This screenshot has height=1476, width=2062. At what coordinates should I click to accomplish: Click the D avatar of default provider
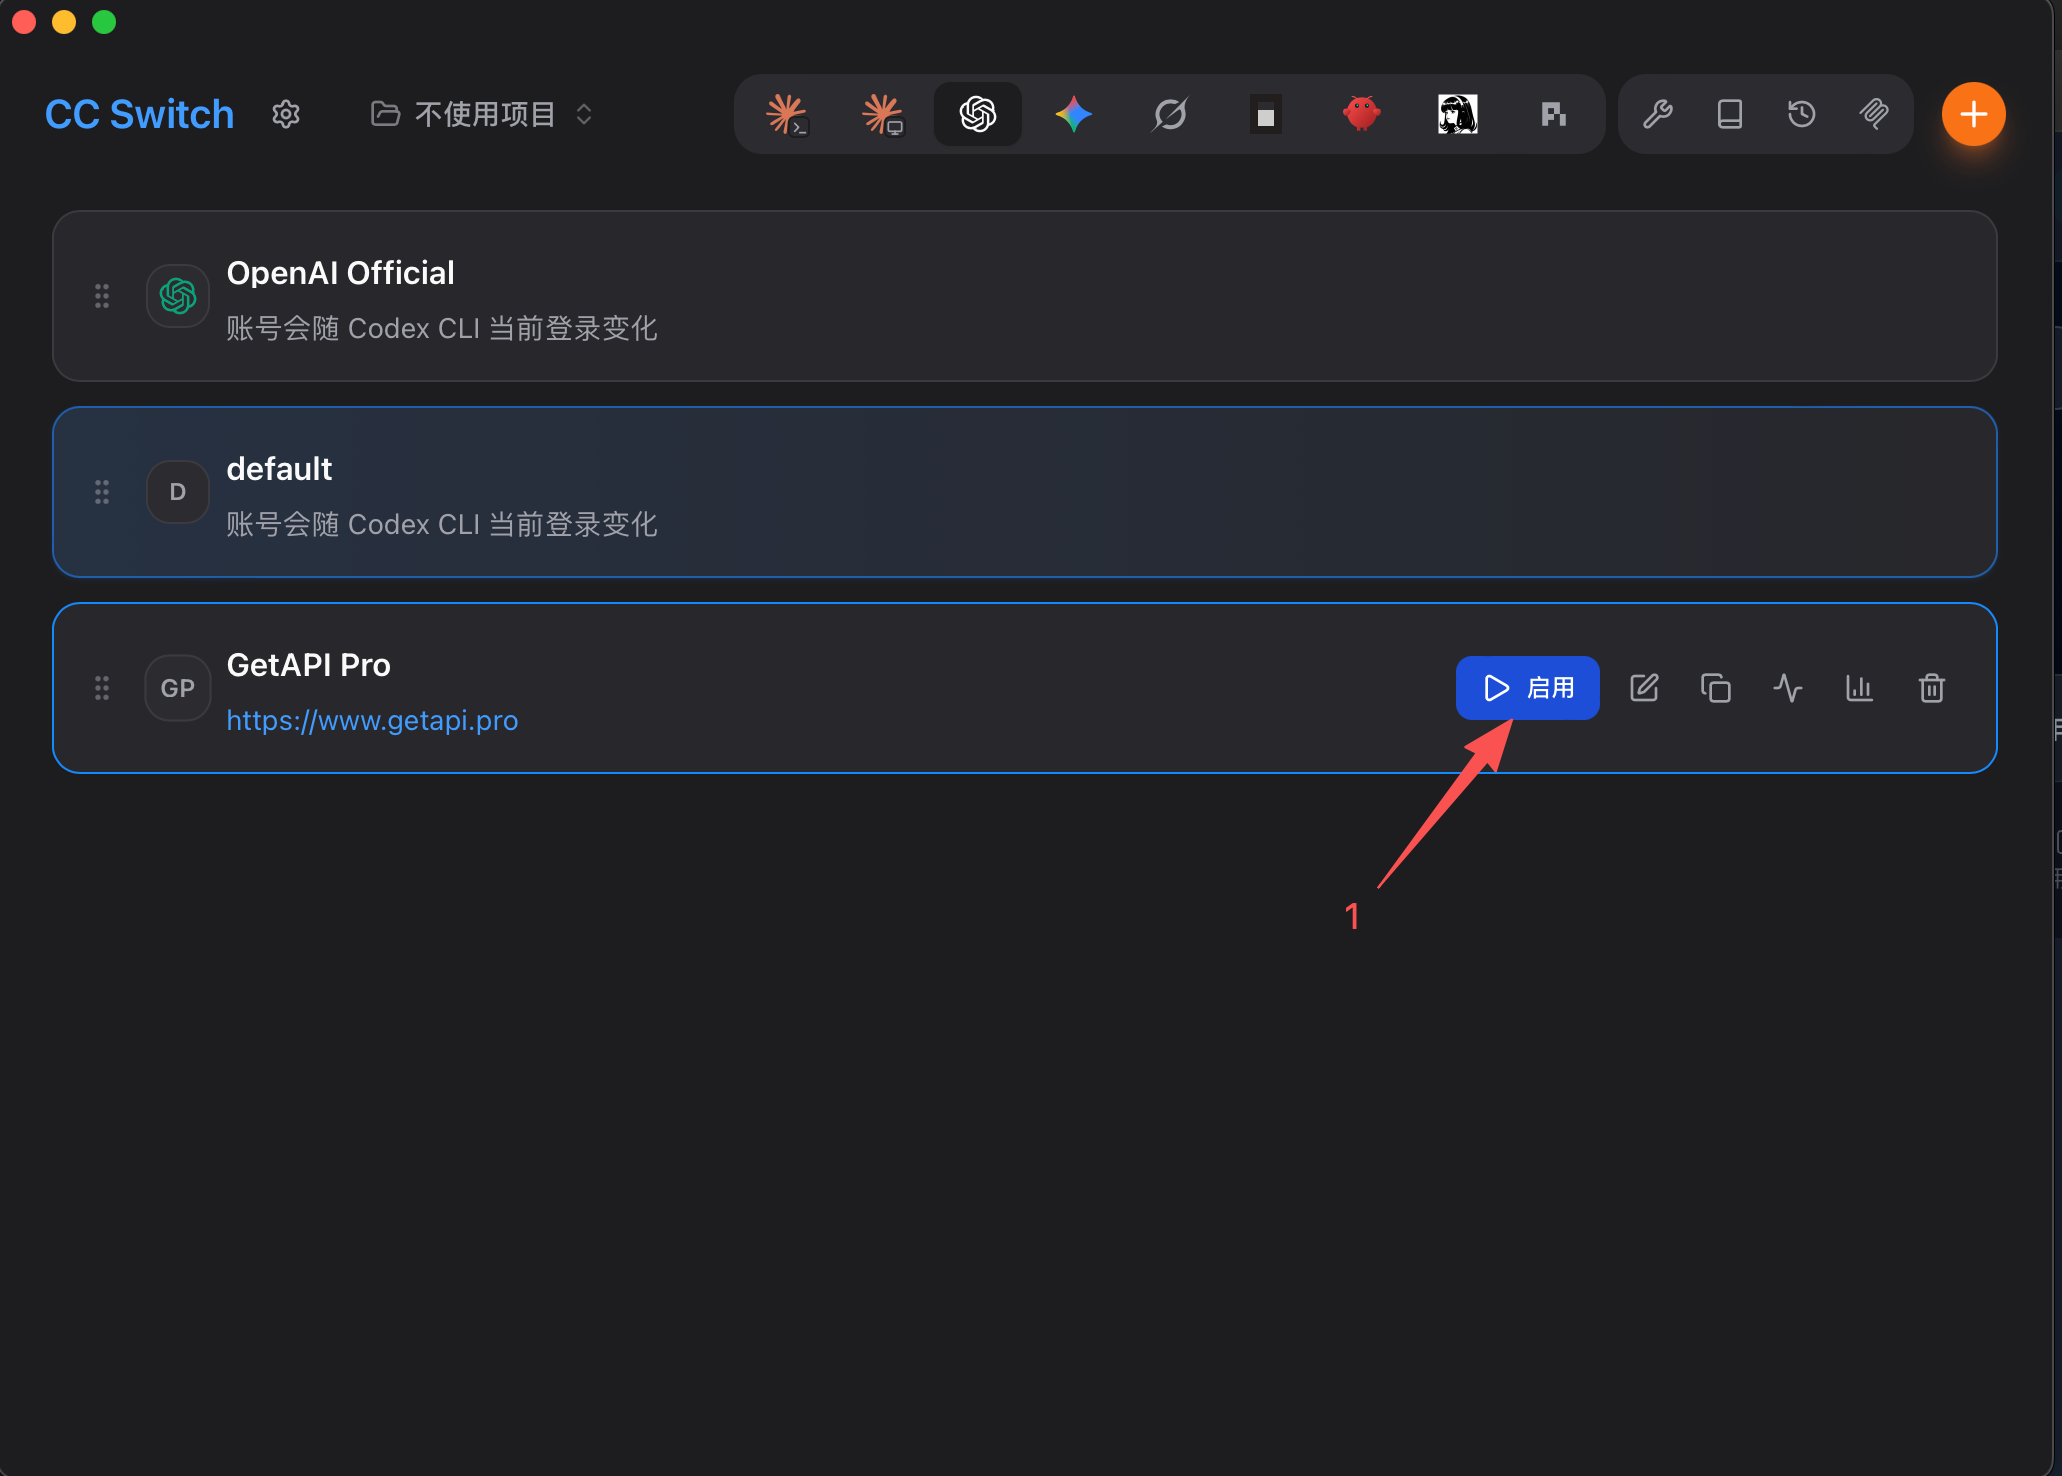coord(178,492)
